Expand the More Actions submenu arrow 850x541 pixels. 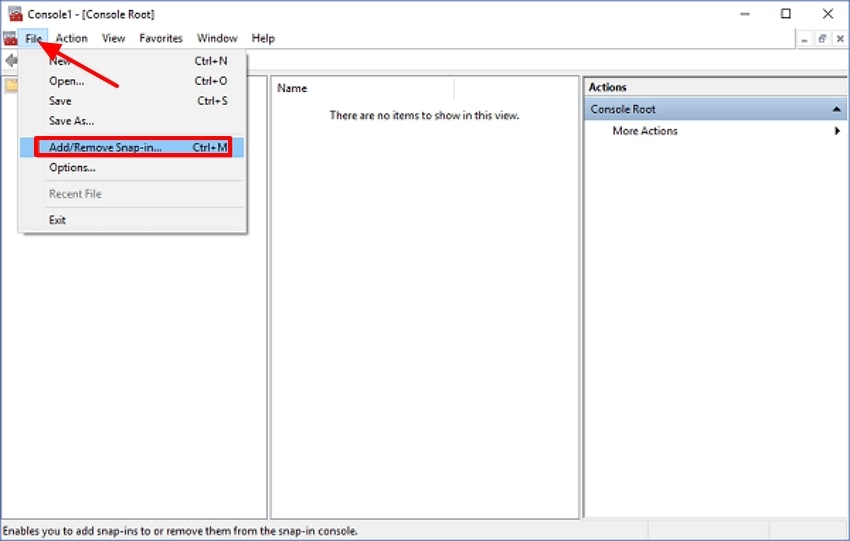pyautogui.click(x=838, y=131)
